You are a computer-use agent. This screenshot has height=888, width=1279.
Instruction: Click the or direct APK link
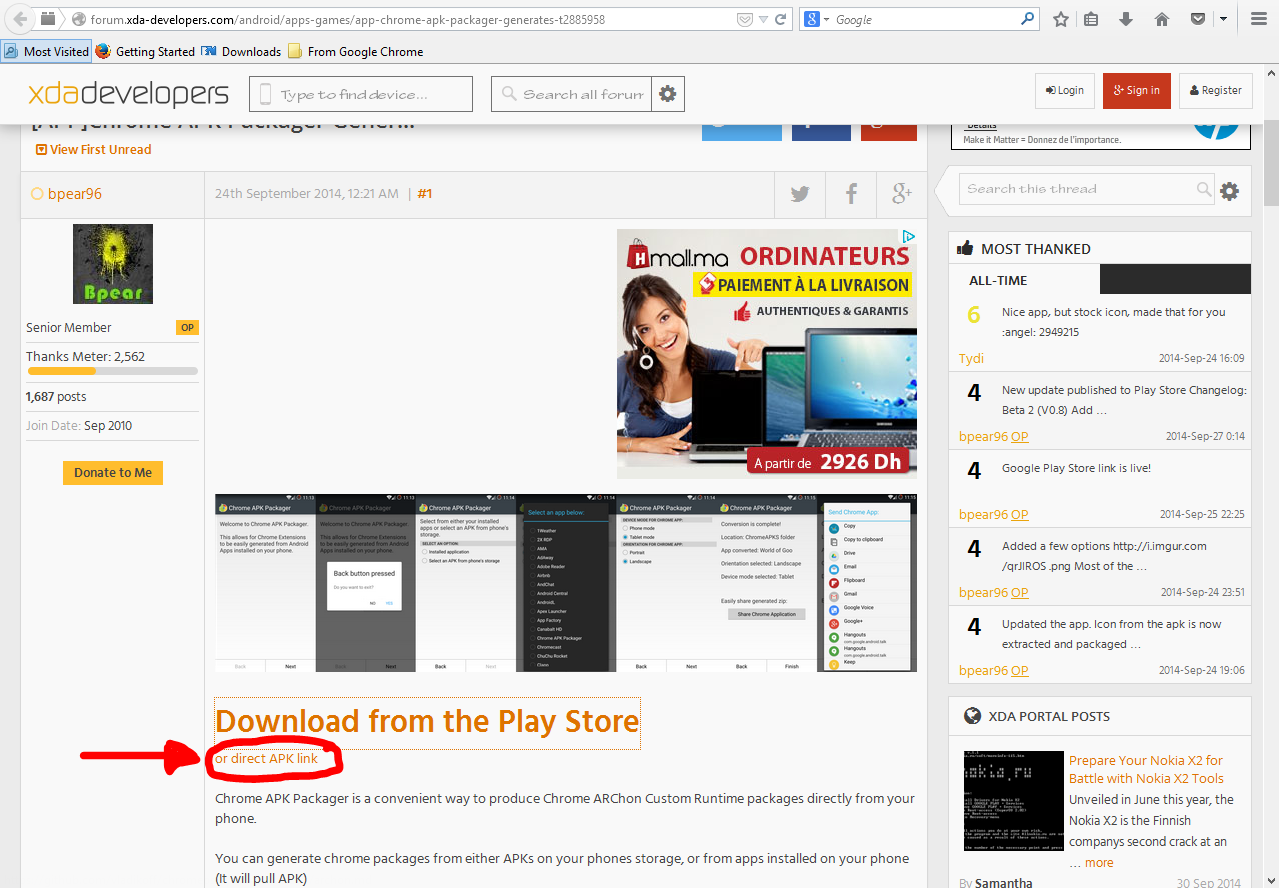[267, 758]
